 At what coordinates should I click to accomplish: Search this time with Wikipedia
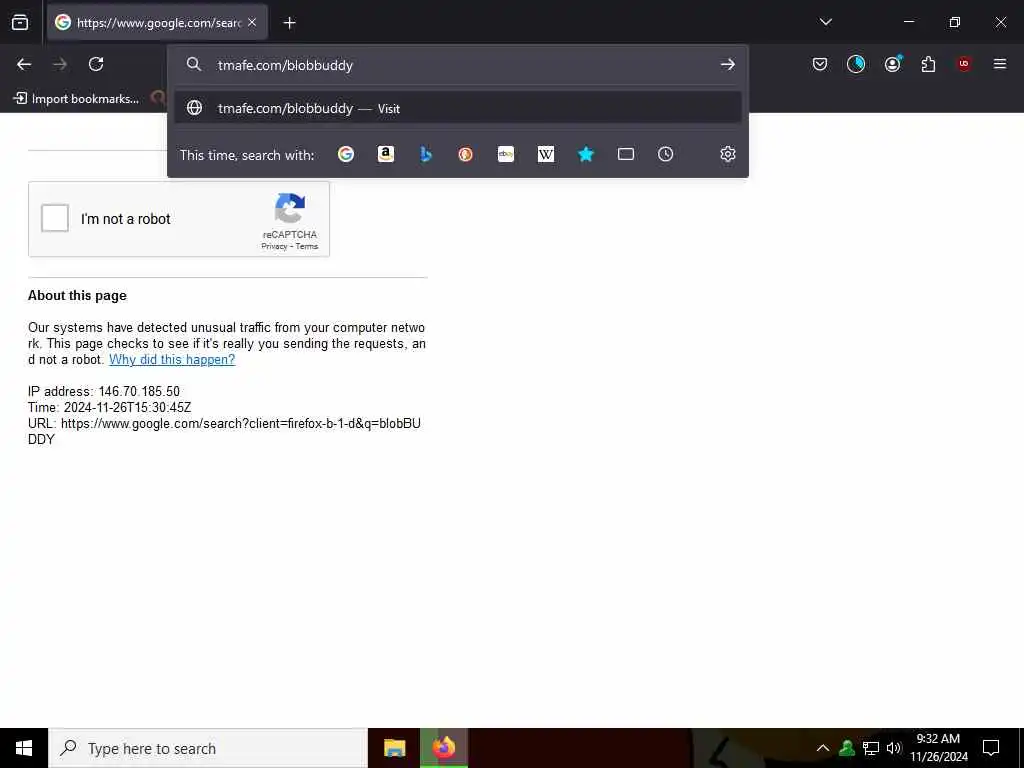click(x=546, y=154)
